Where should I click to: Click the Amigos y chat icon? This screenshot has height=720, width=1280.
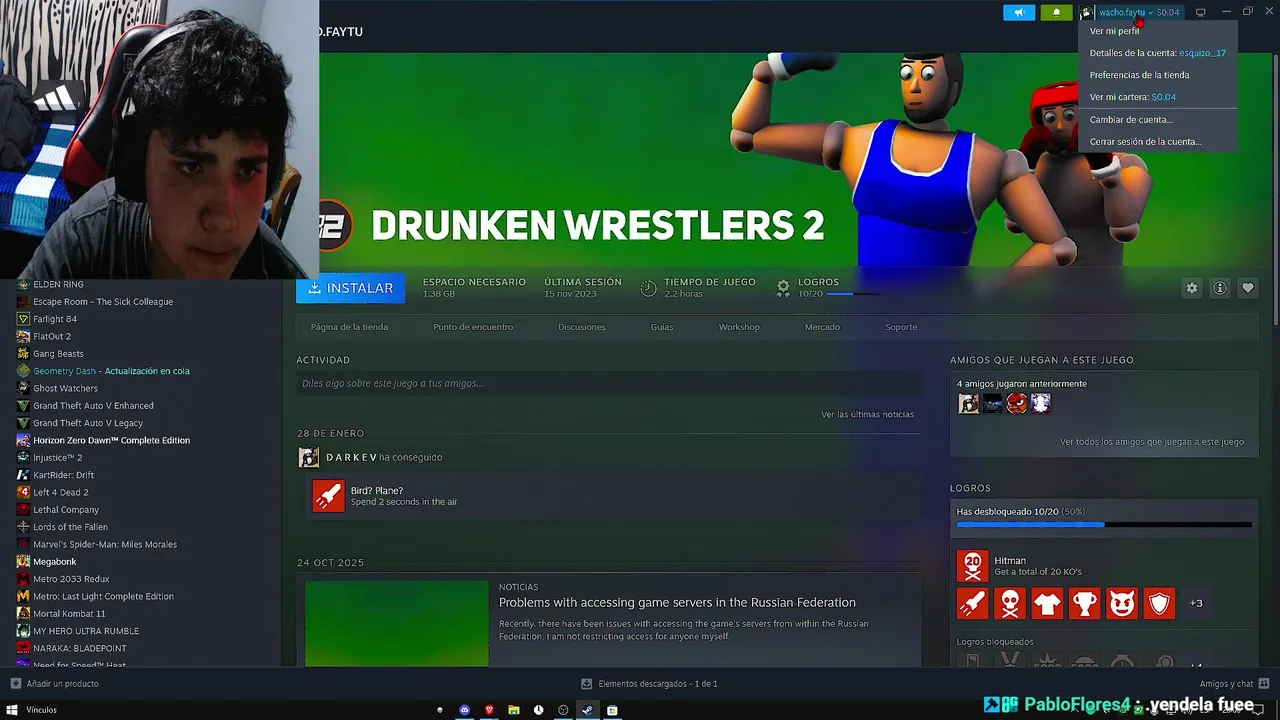click(1264, 684)
